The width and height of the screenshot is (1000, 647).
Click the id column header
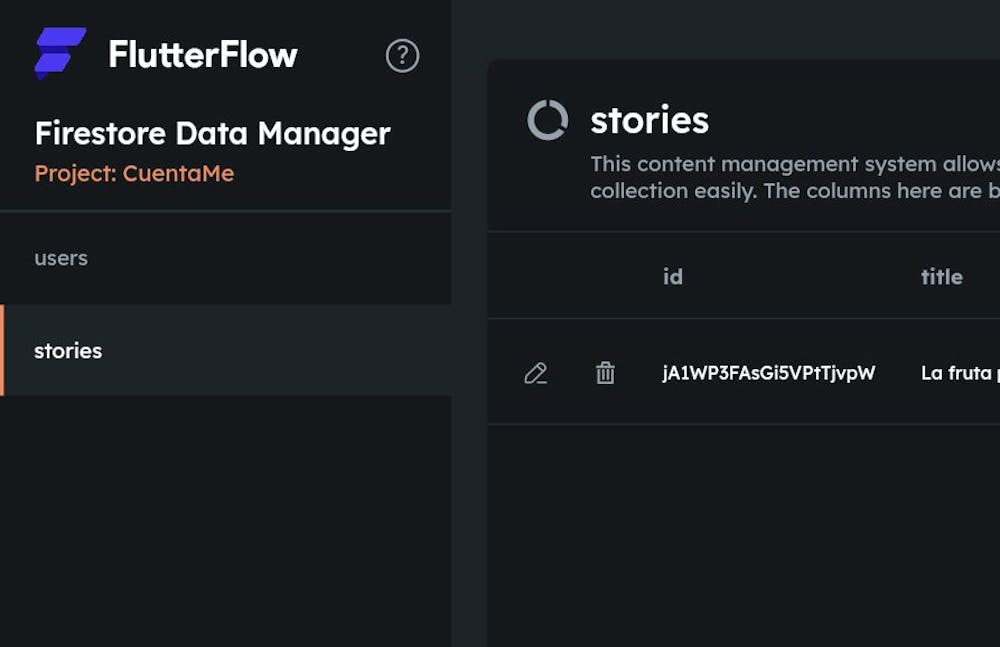tap(673, 277)
